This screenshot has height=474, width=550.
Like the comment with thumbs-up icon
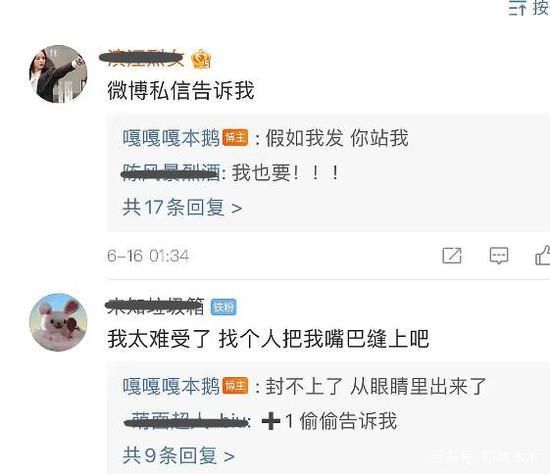pyautogui.click(x=542, y=255)
